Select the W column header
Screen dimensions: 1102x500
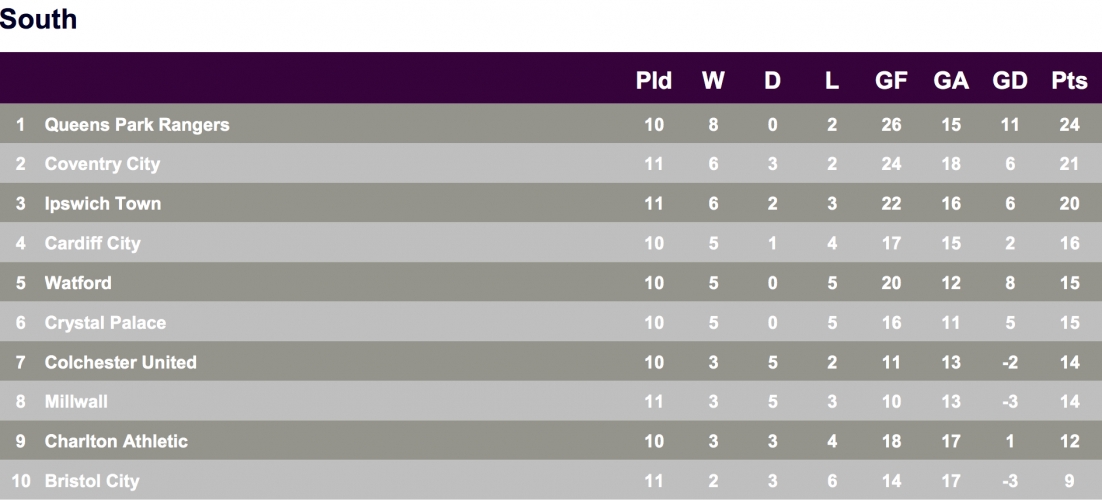pyautogui.click(x=713, y=81)
